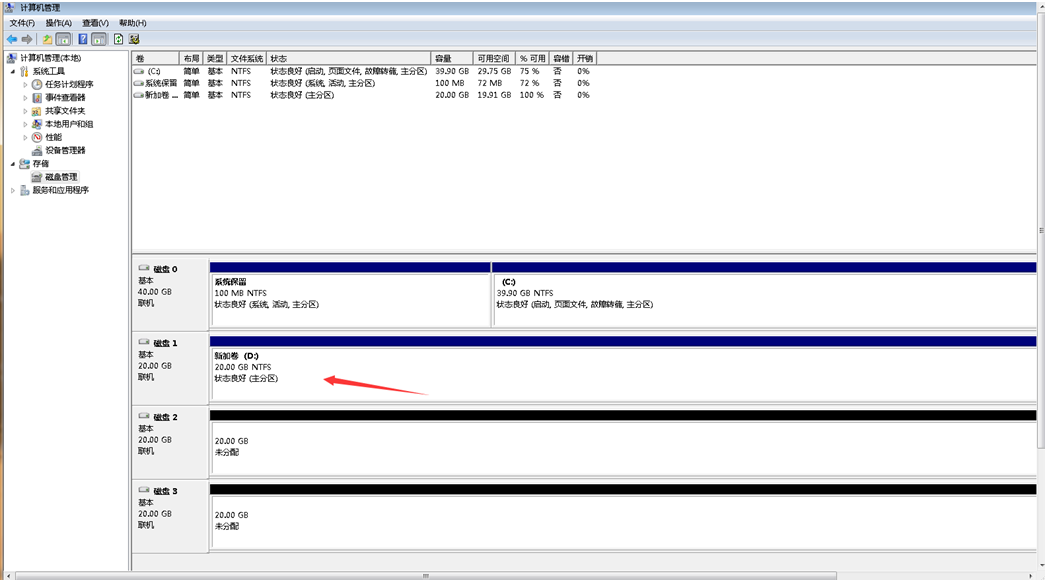Click the 文件系统 column header
1045x580 pixels.
[247, 59]
